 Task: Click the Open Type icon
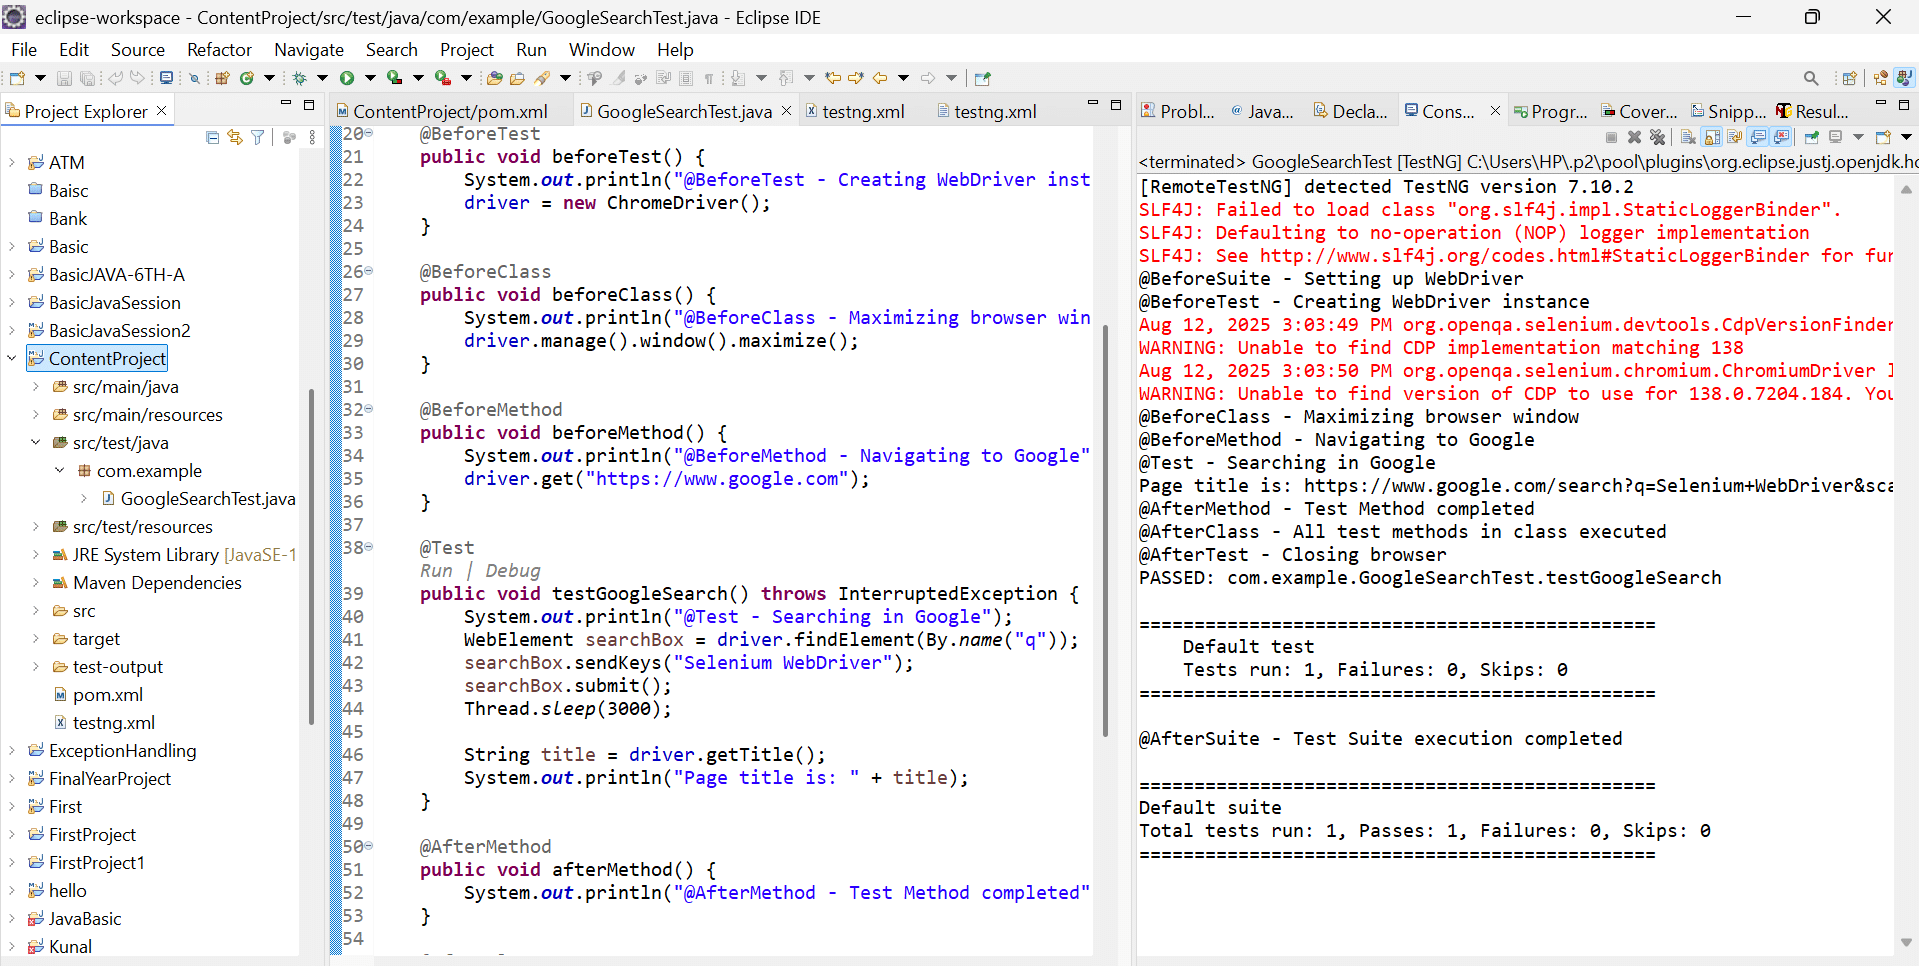point(494,78)
